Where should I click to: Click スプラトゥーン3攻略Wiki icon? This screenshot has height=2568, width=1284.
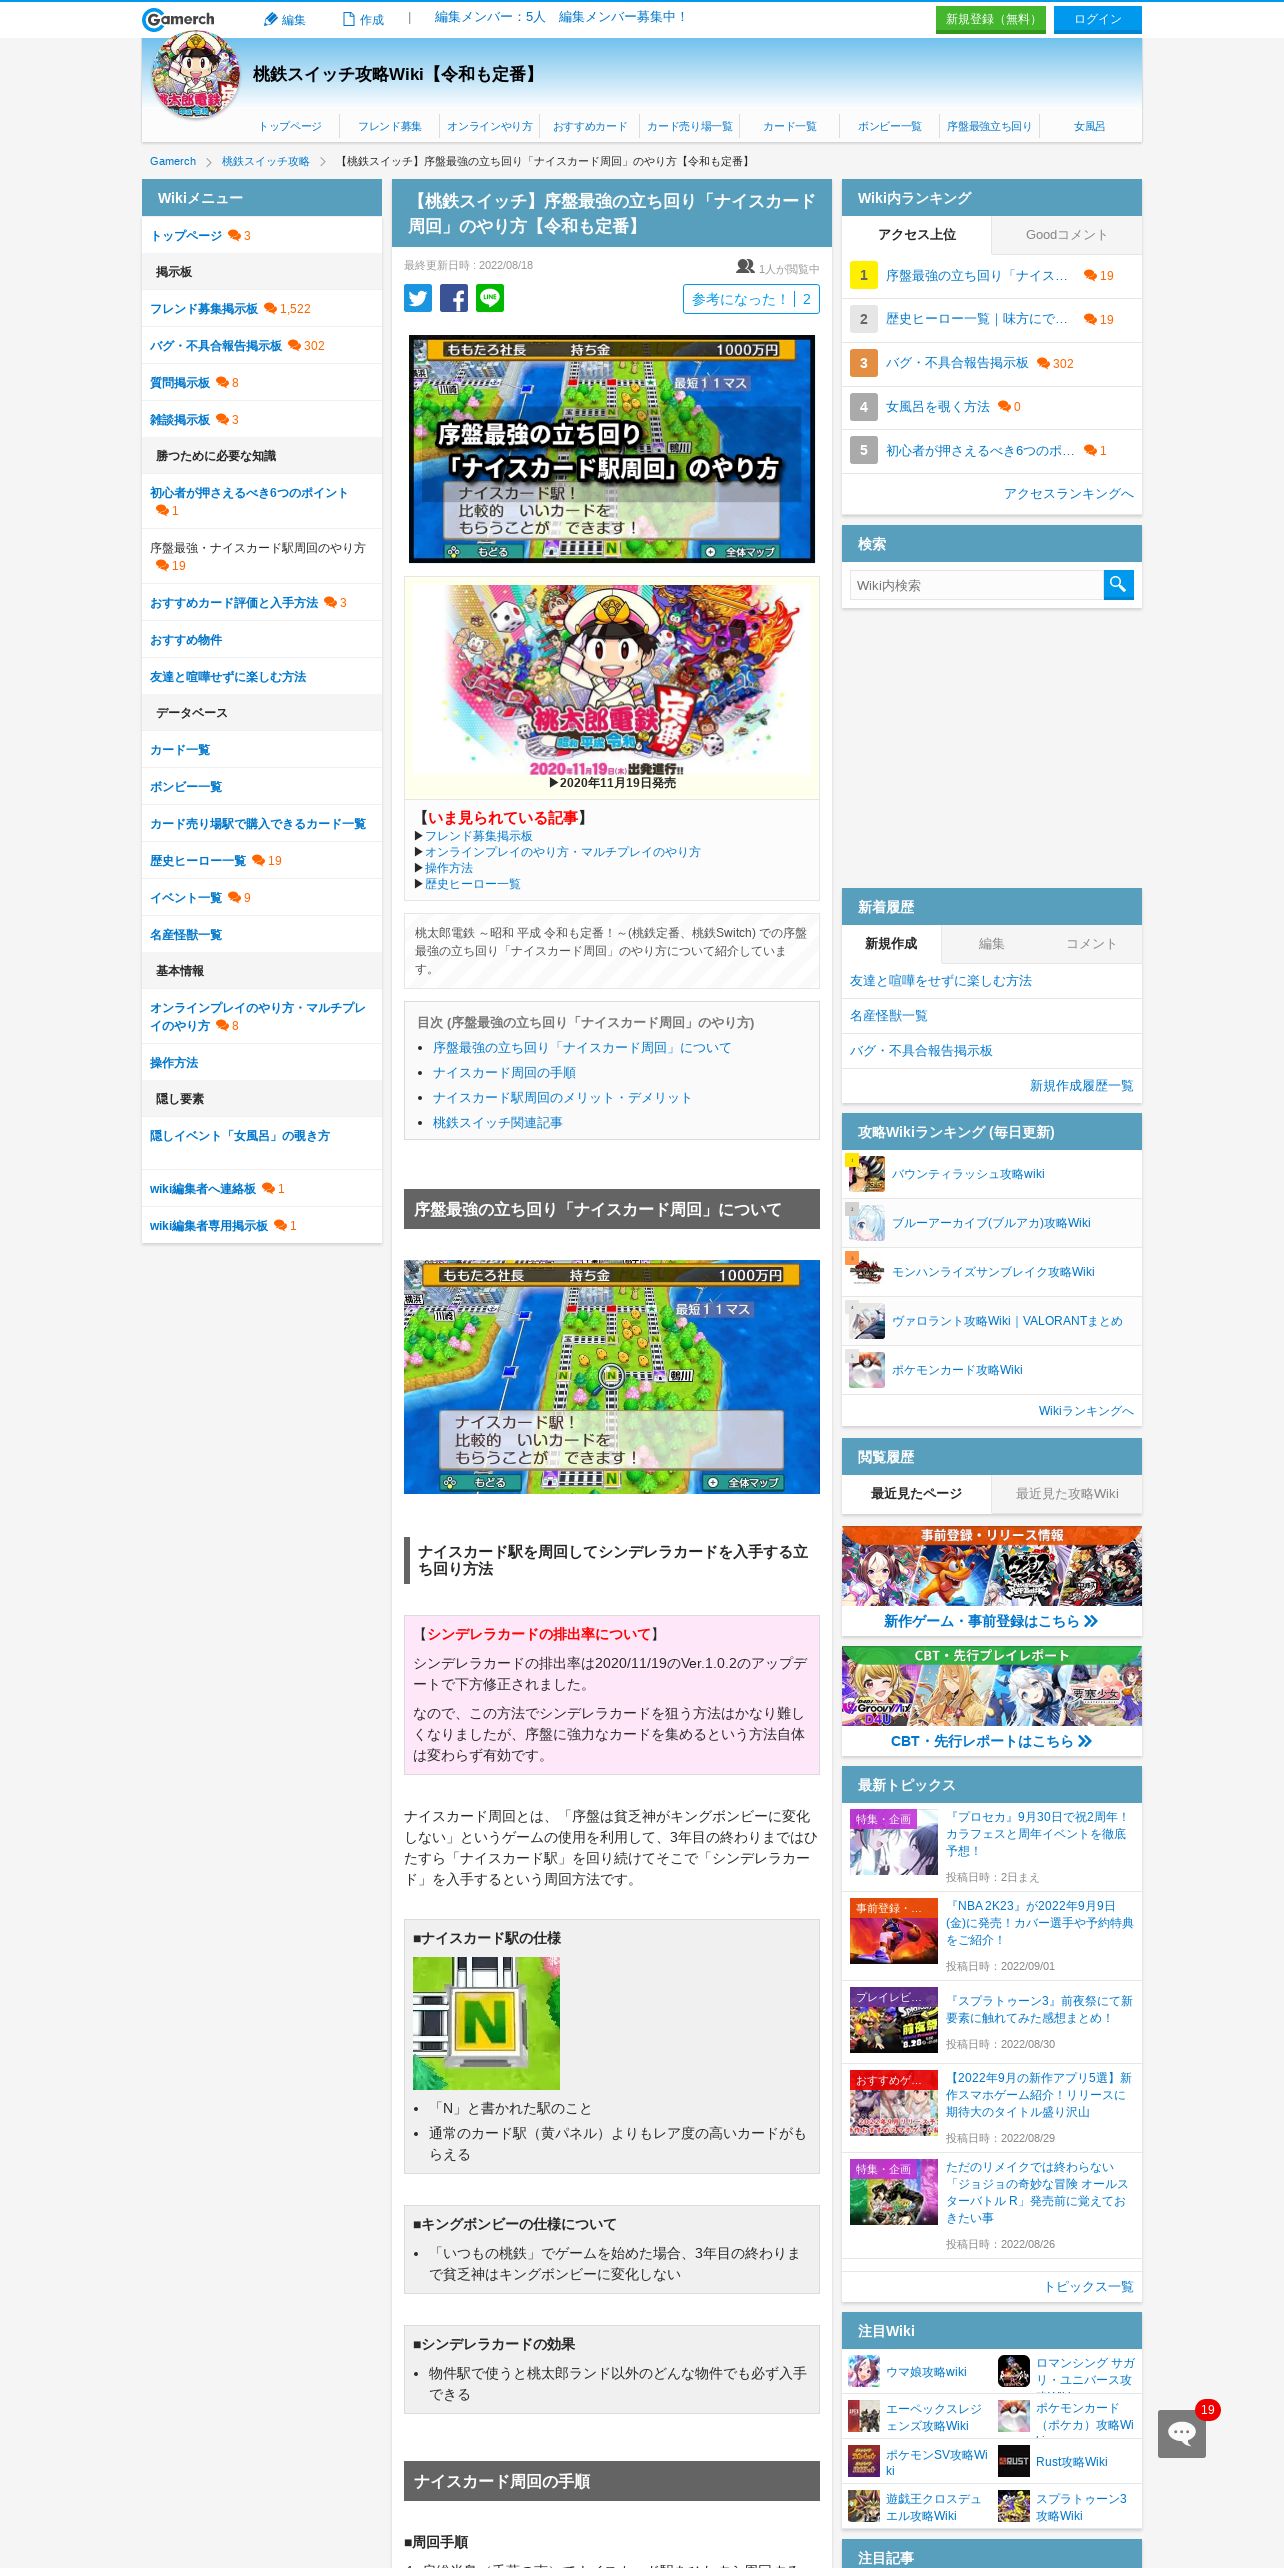(x=1014, y=2506)
